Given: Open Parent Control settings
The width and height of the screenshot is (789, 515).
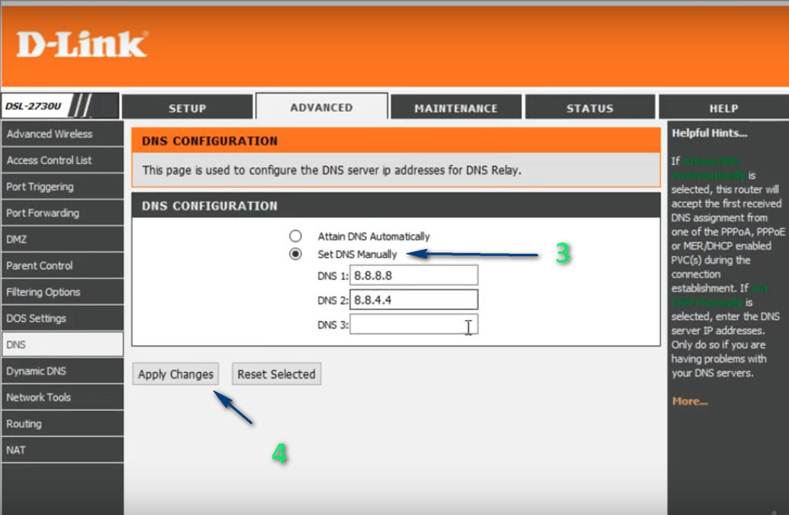Looking at the screenshot, I should pyautogui.click(x=62, y=265).
